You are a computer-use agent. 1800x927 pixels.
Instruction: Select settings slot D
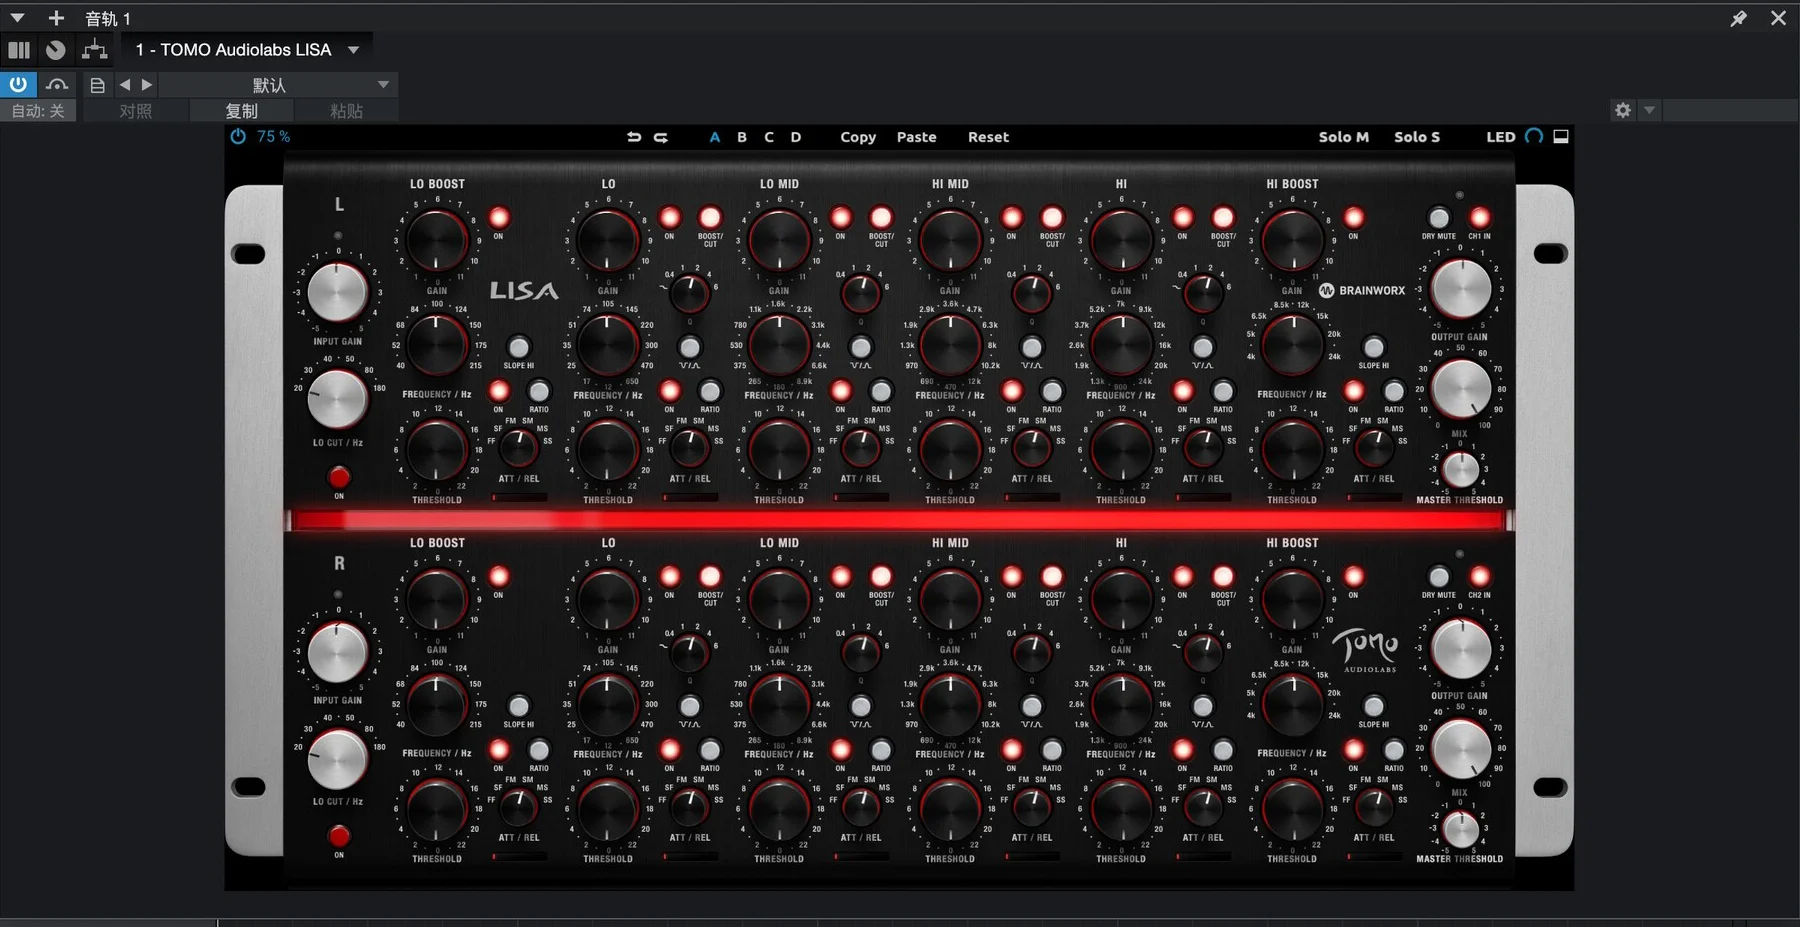click(796, 137)
